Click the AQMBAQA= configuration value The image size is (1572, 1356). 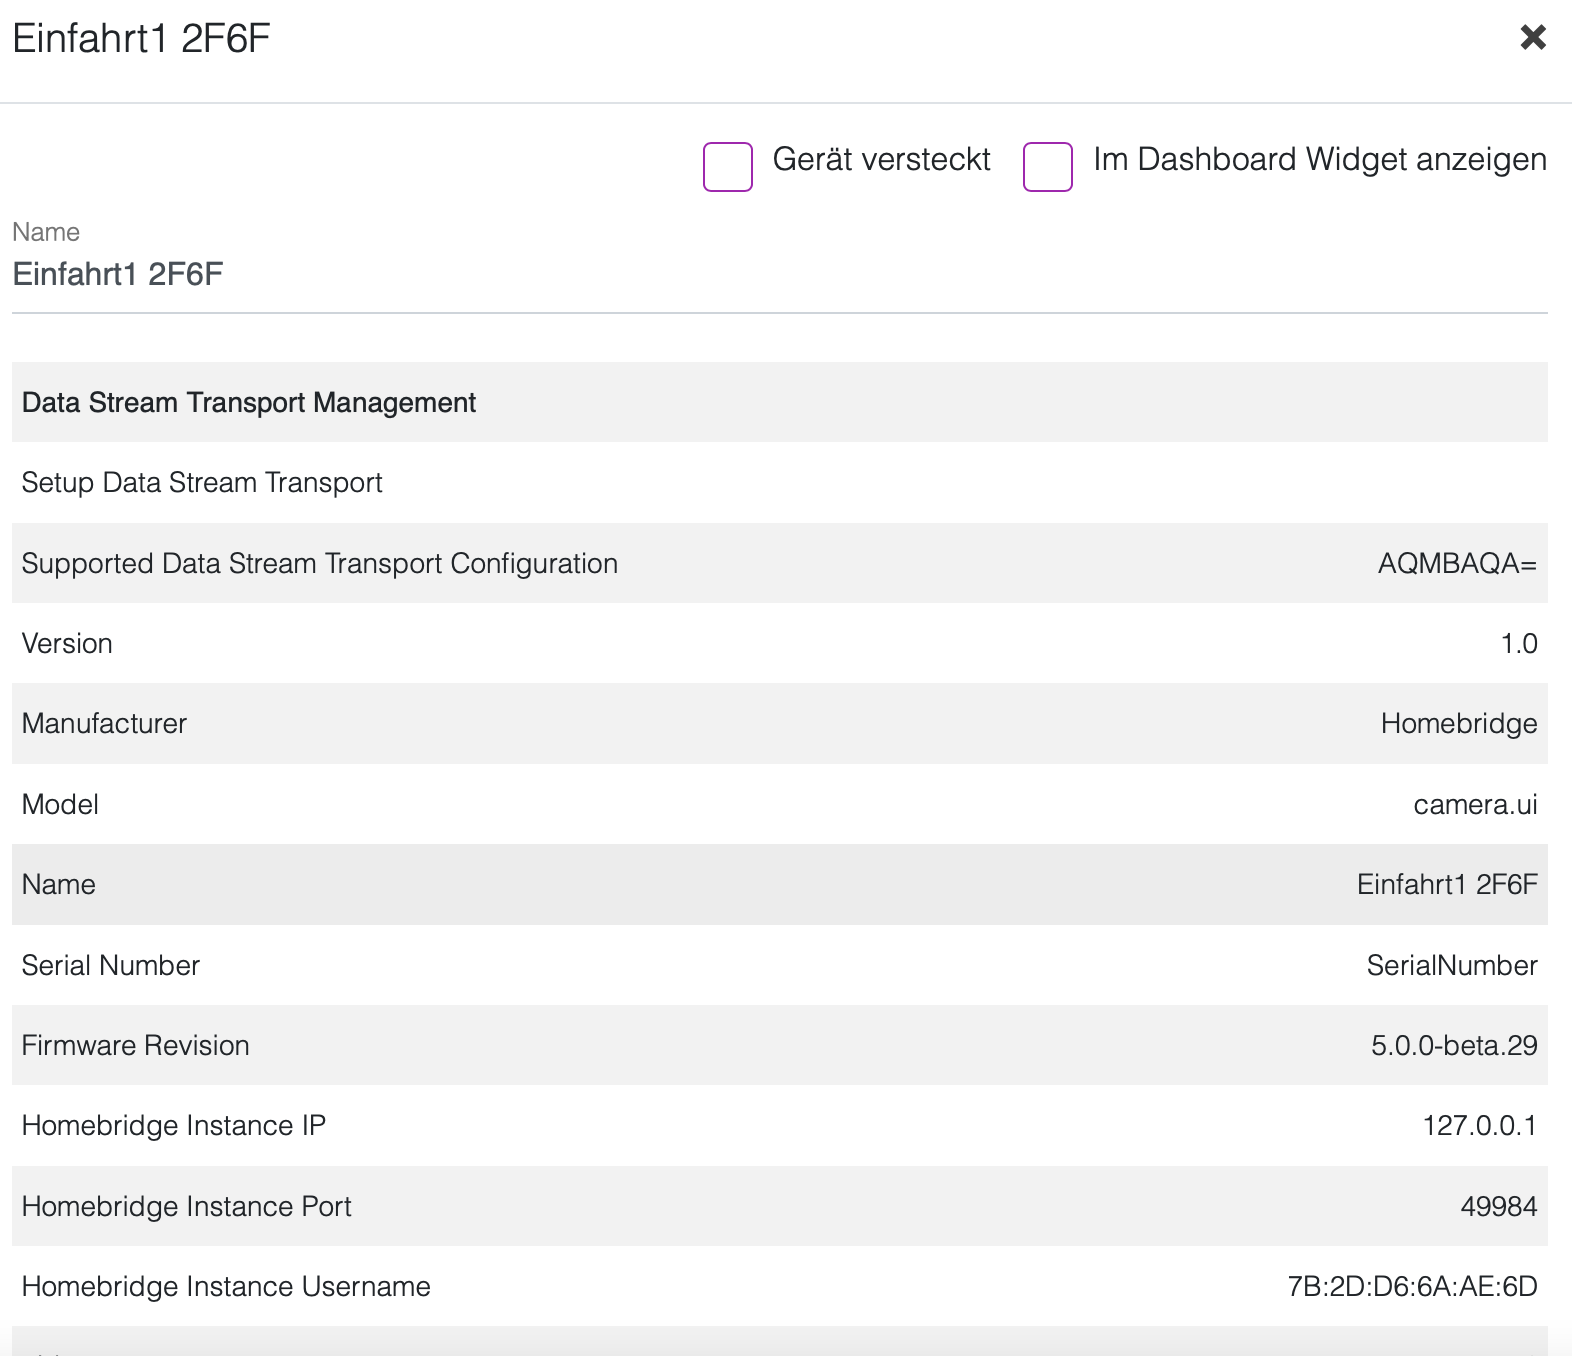point(1456,564)
